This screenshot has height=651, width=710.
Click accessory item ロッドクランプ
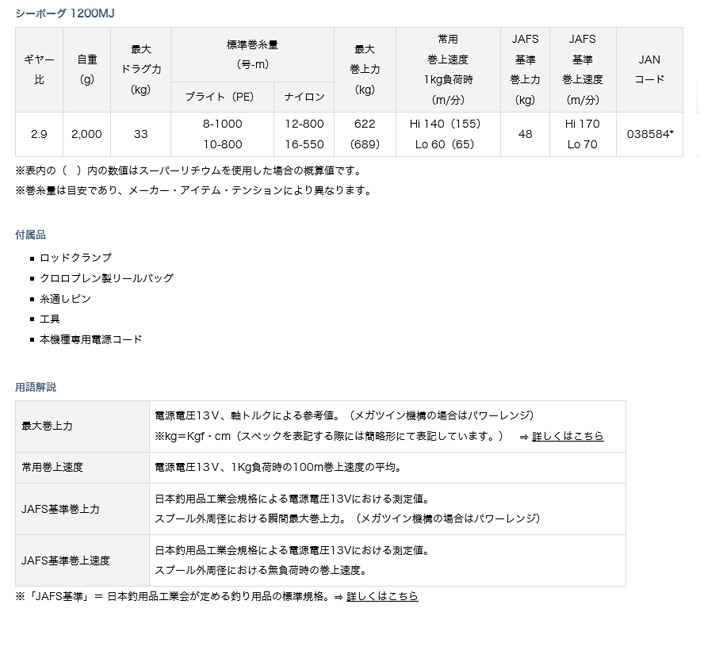76,258
